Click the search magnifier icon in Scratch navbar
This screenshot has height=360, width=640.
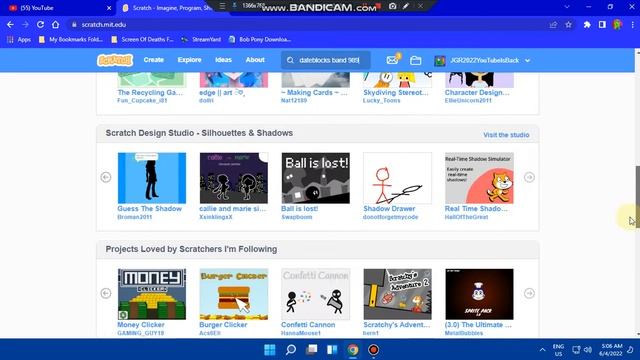click(x=290, y=60)
